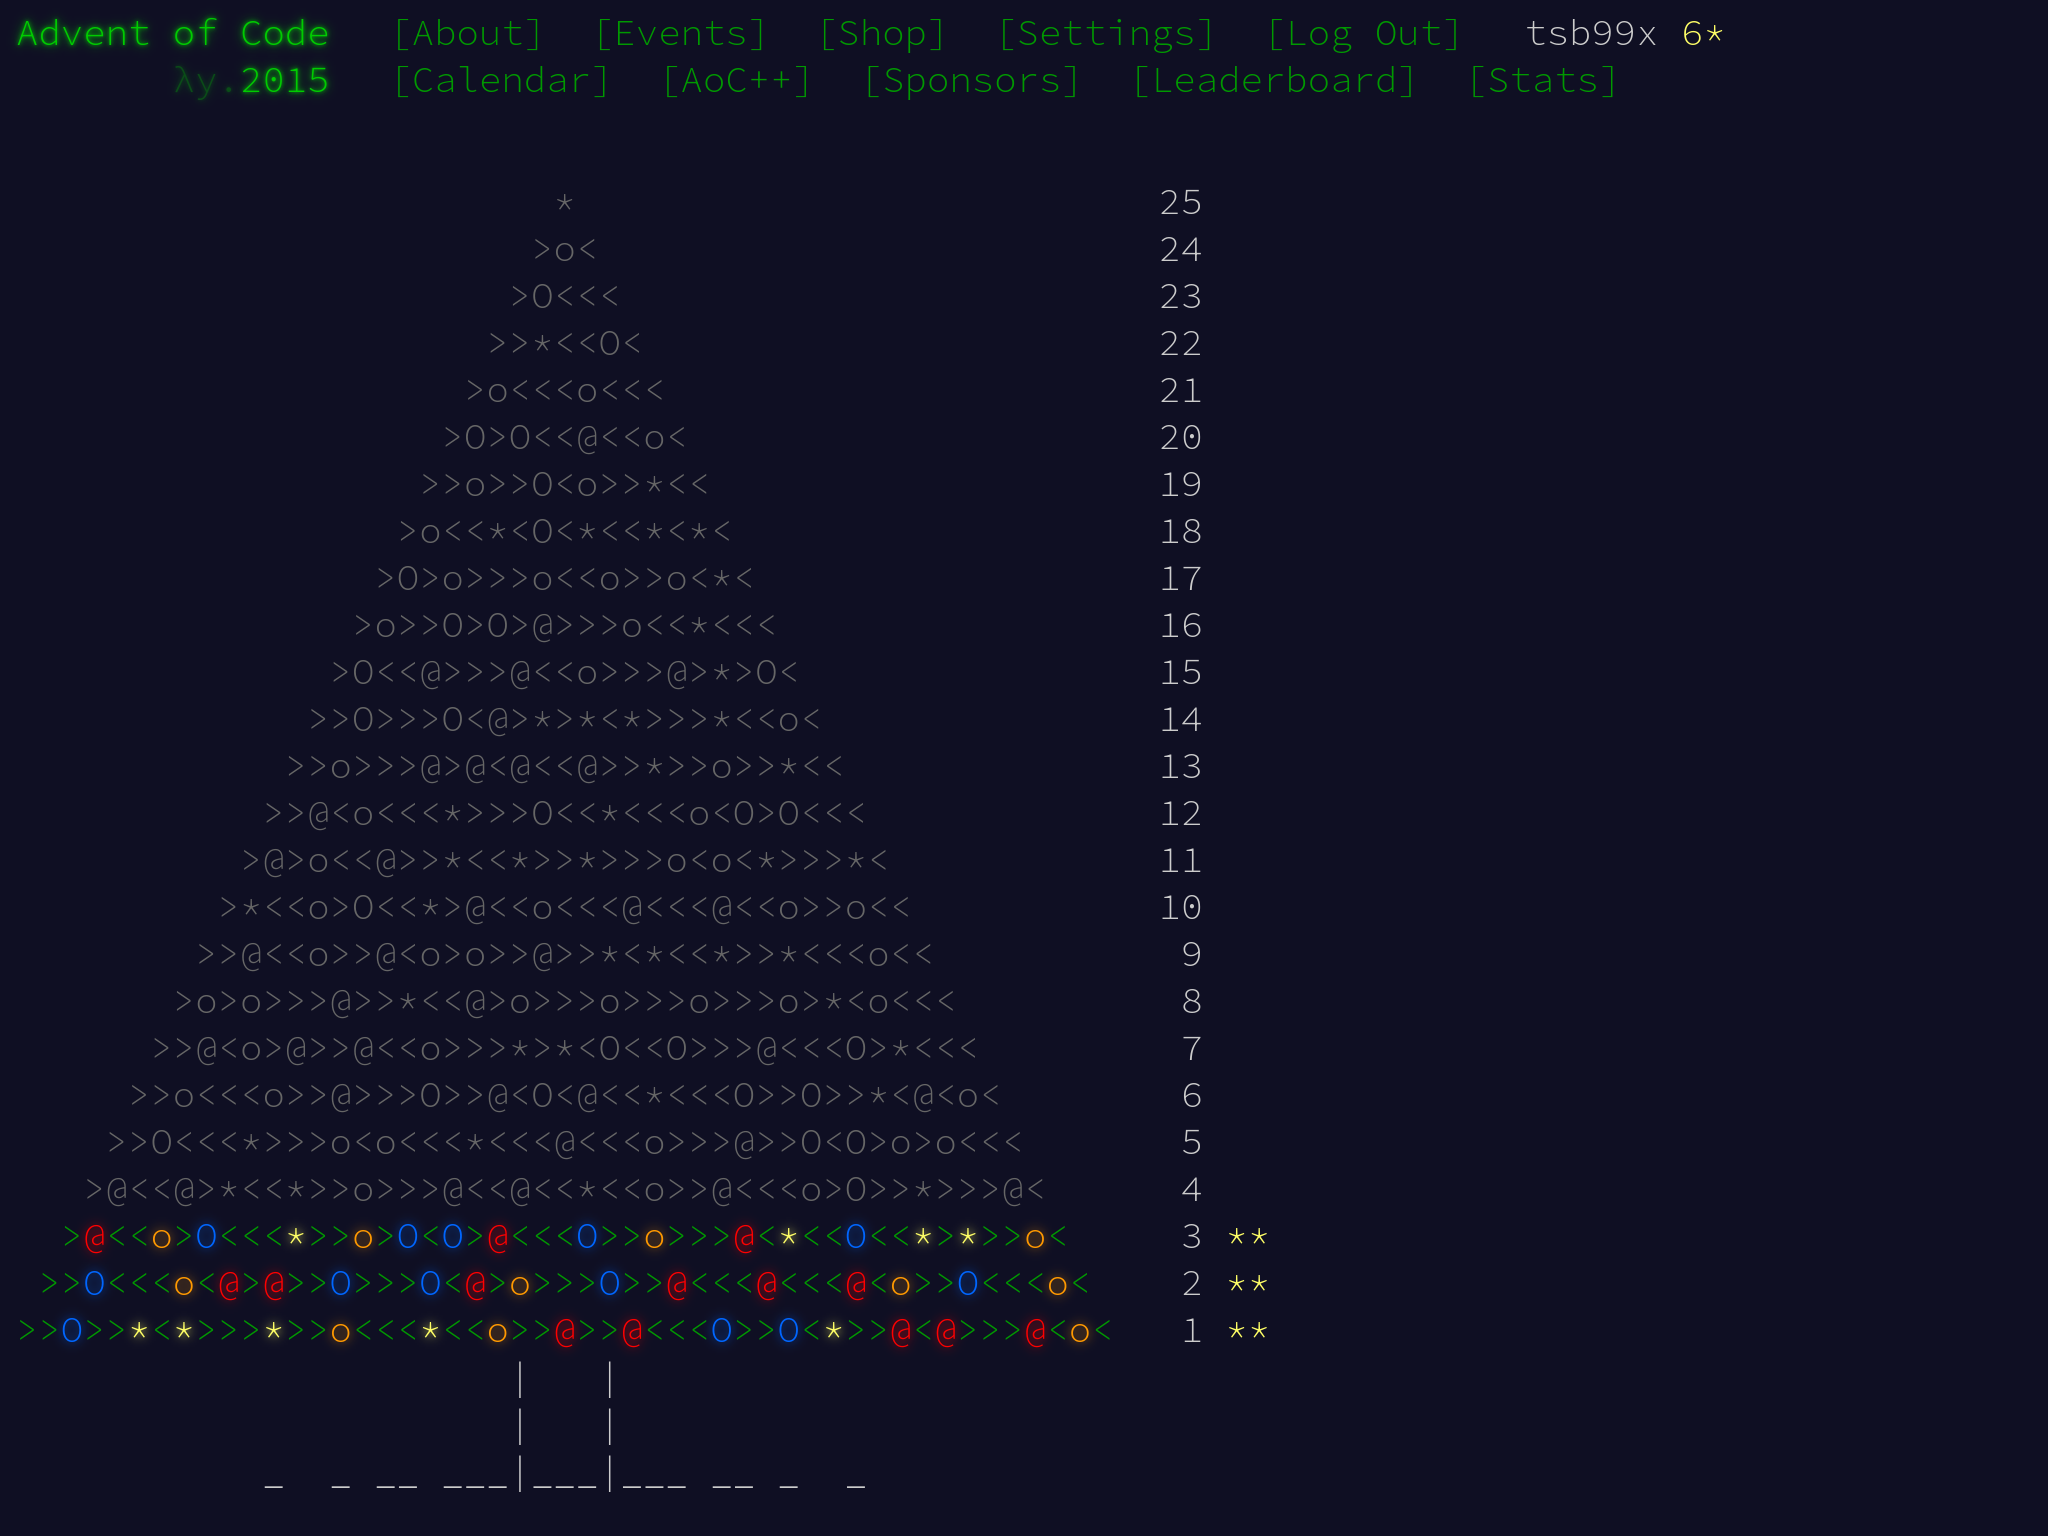The image size is (2048, 1536).
Task: Open the Calendar view
Action: pyautogui.click(x=501, y=81)
